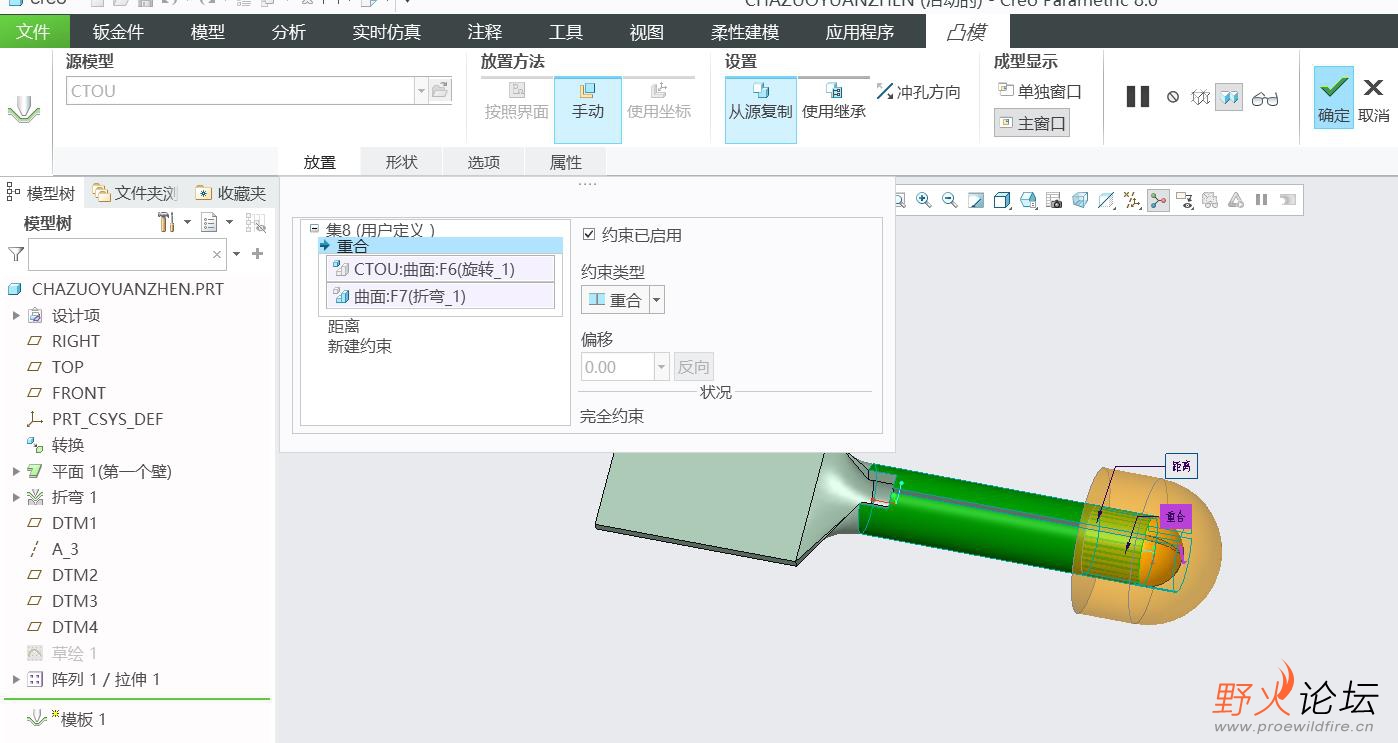The width and height of the screenshot is (1398, 743).
Task: Expand the 设计项 tree node
Action: click(16, 316)
